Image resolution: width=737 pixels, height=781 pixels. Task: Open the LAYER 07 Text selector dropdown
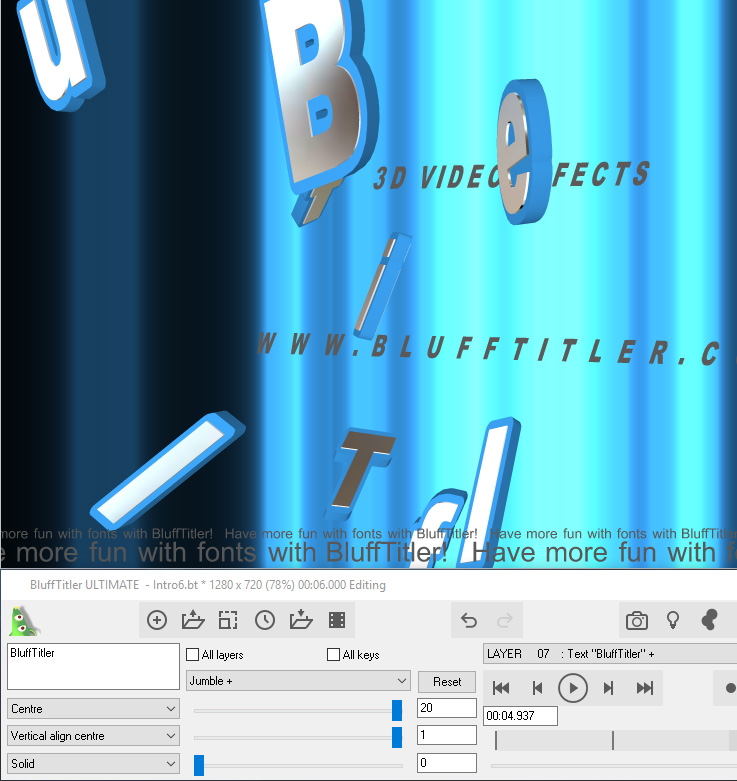point(610,653)
